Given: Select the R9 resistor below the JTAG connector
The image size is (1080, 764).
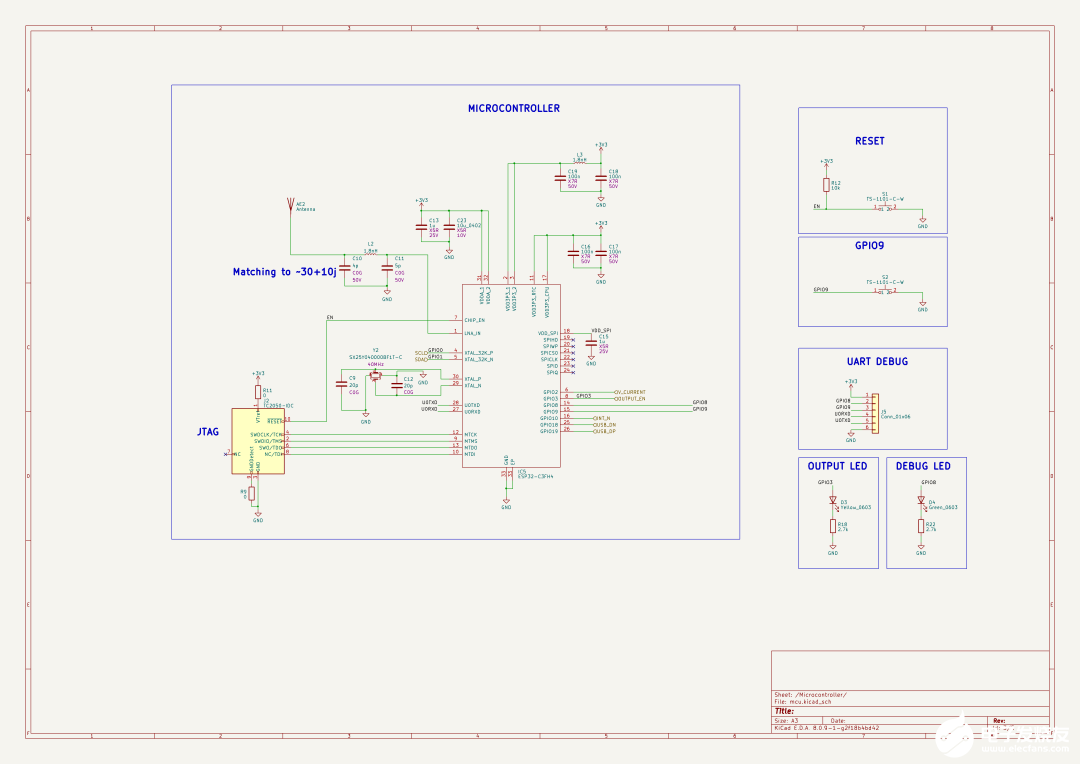Looking at the screenshot, I should point(252,493).
